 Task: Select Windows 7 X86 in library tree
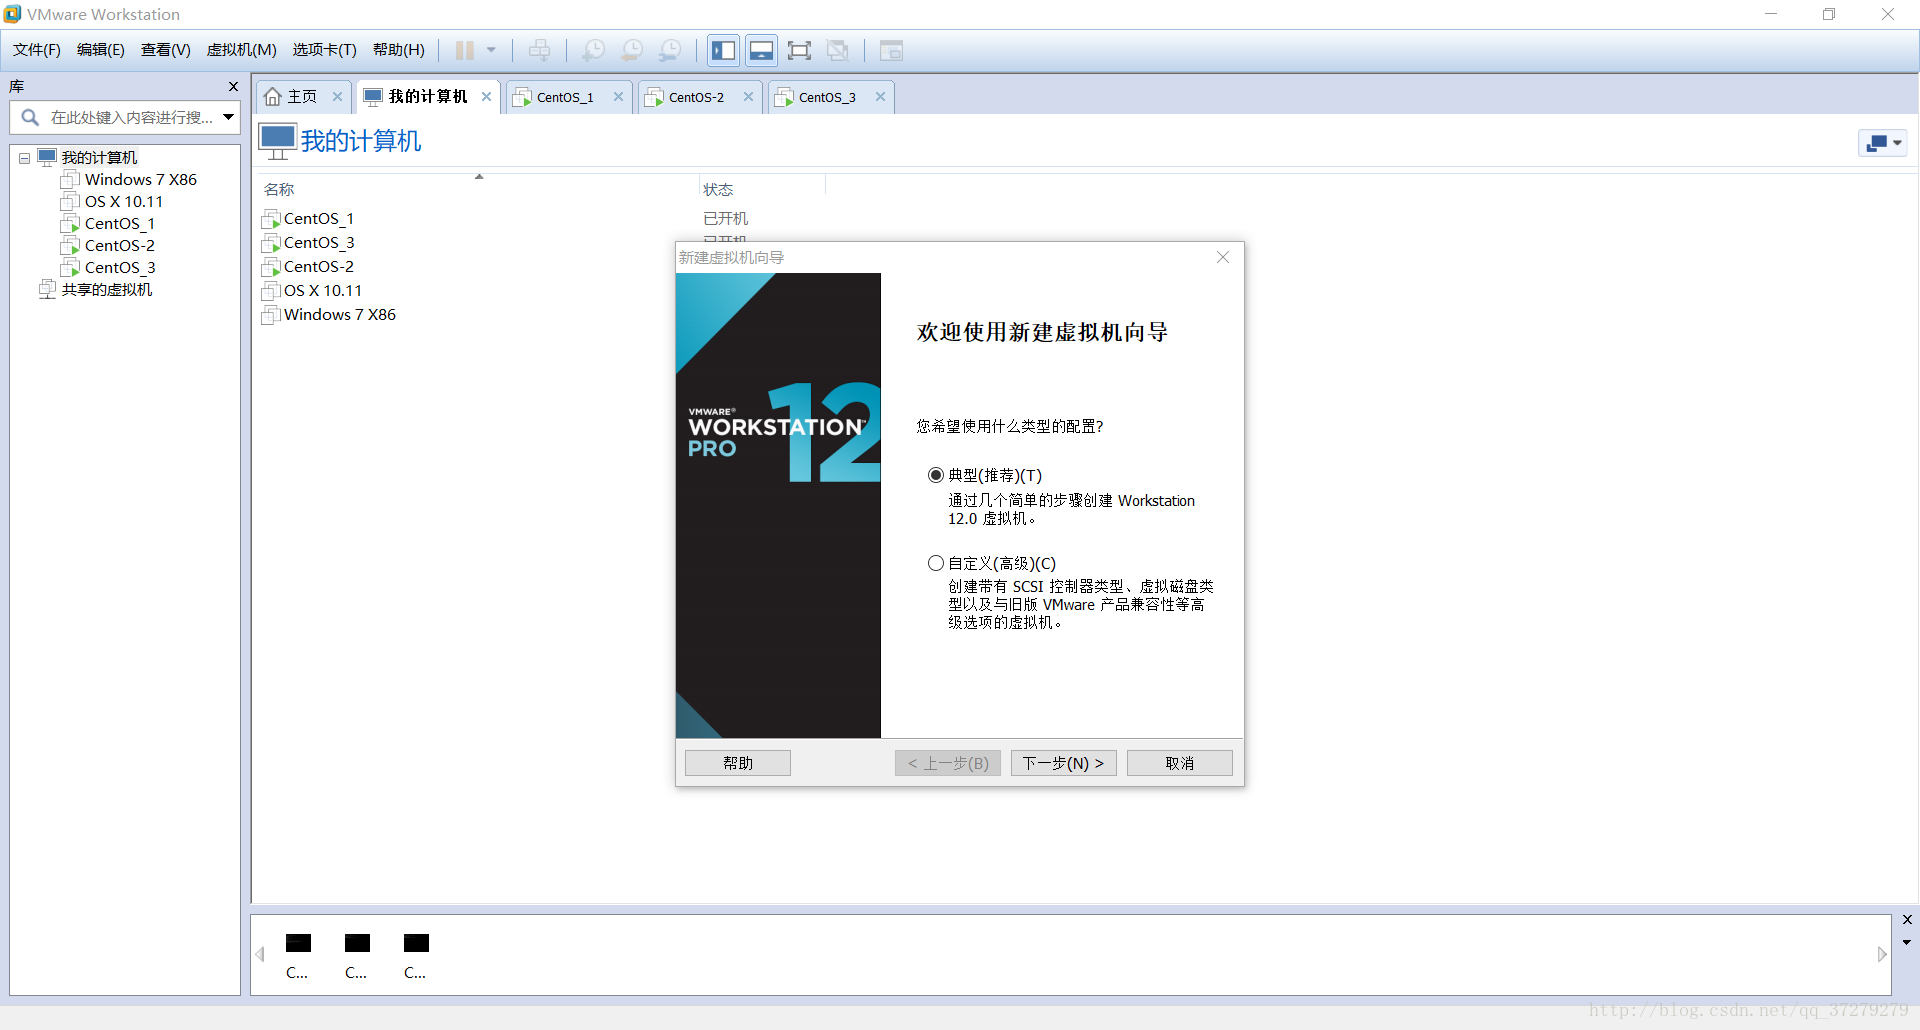pos(140,180)
